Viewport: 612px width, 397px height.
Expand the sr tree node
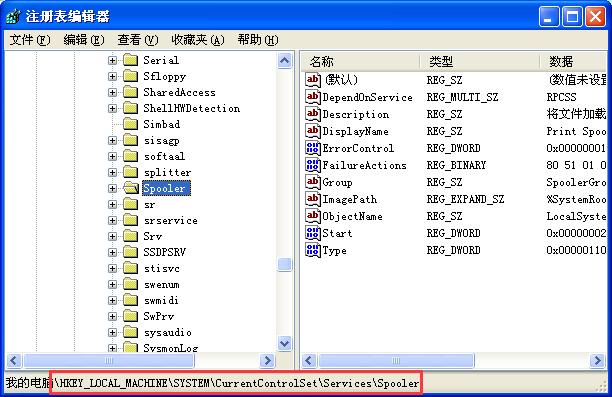[112, 204]
